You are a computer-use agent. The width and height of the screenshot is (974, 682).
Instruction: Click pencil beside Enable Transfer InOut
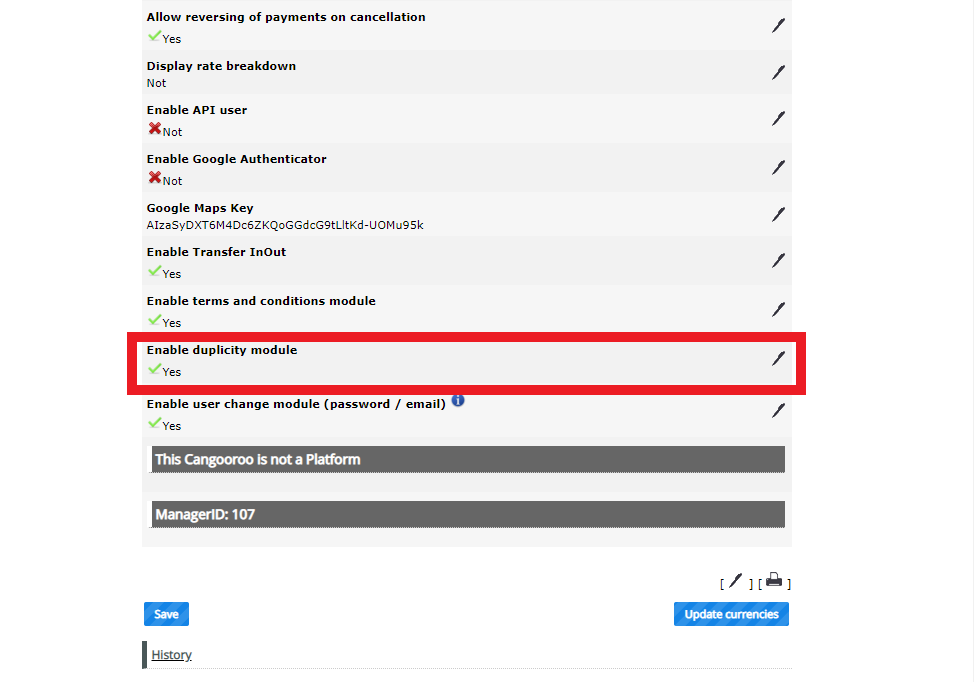778,261
